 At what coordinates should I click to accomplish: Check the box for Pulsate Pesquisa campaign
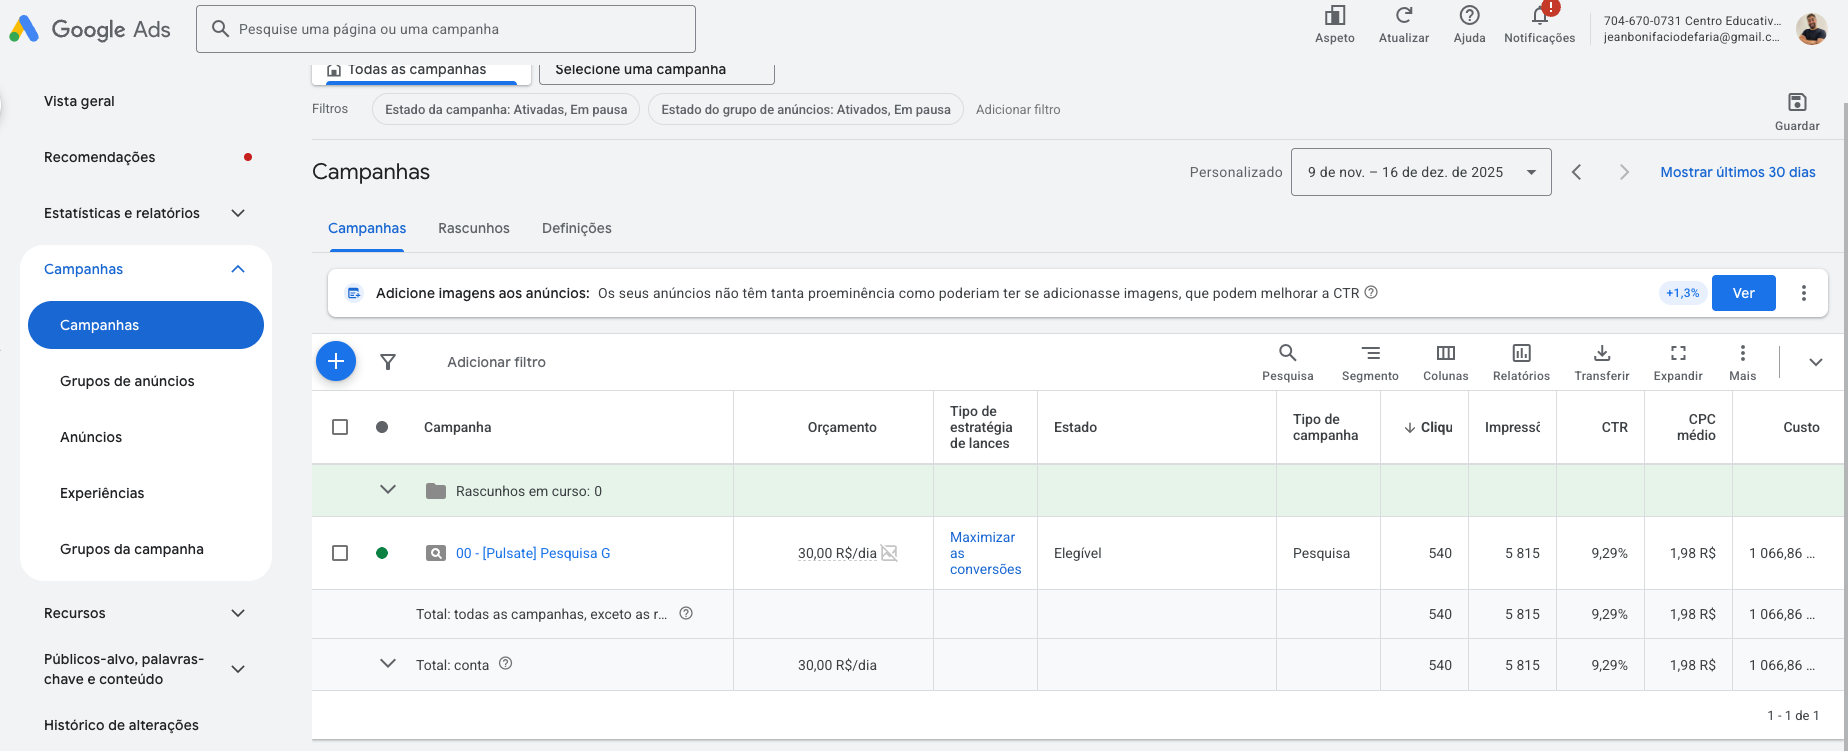pos(340,553)
